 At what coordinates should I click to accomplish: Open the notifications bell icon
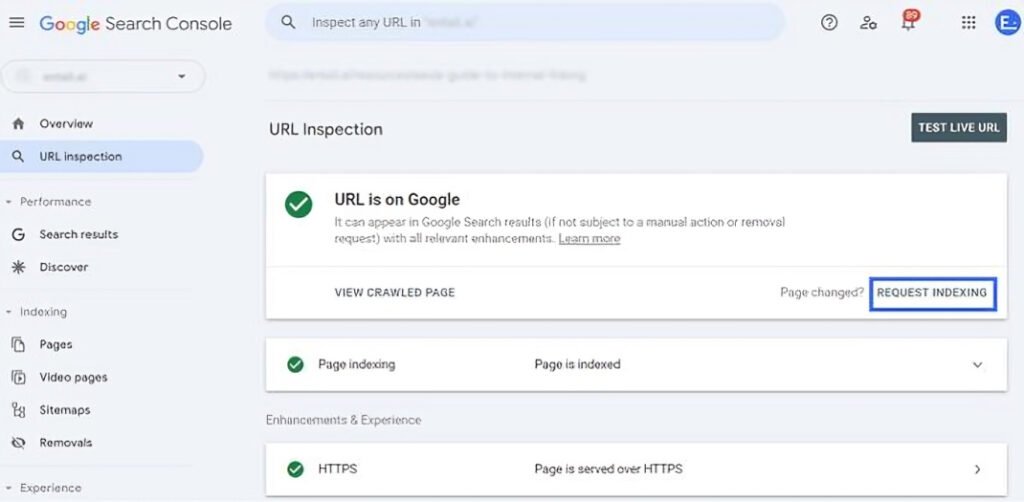(x=908, y=22)
